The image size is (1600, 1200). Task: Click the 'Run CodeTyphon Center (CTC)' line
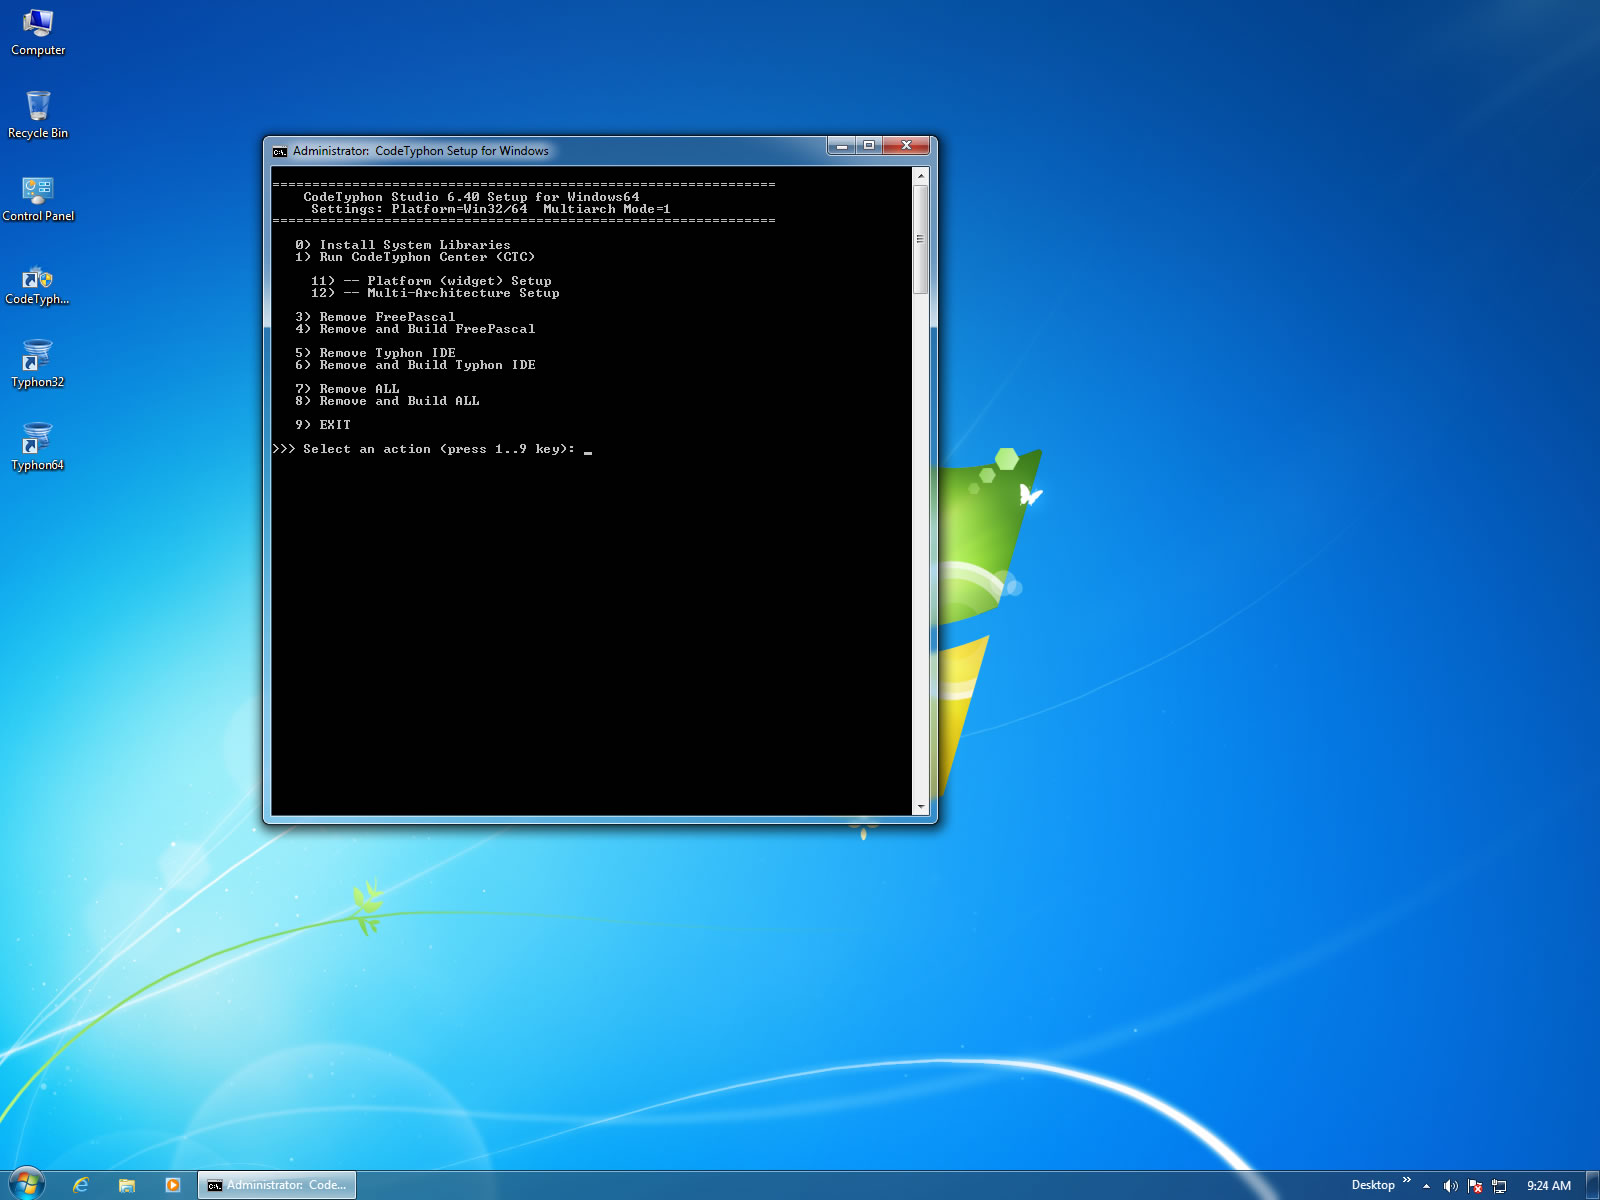(x=415, y=257)
